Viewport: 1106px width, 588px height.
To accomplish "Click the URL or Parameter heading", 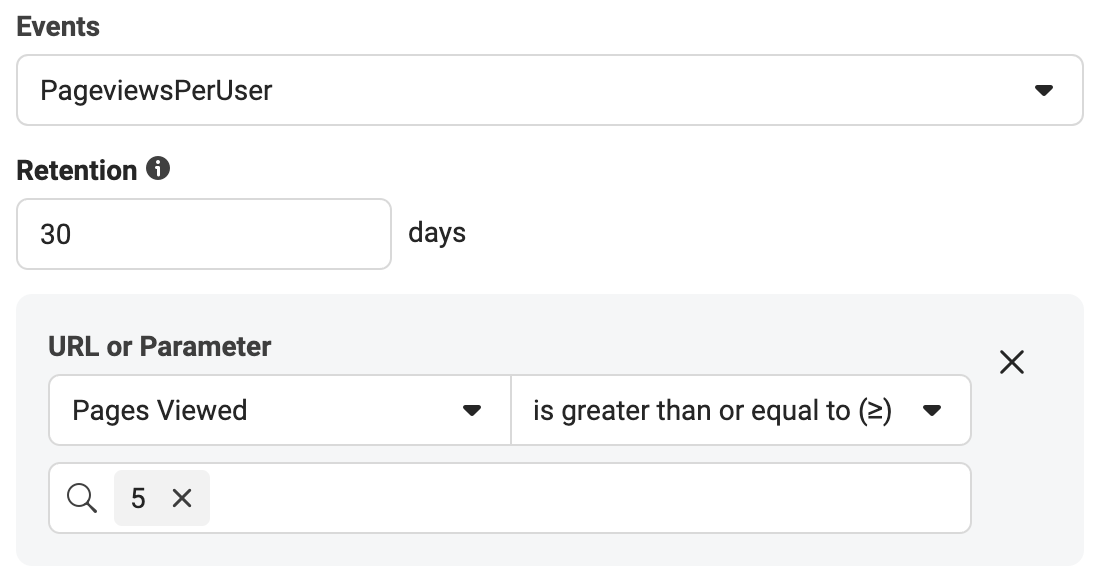I will [x=160, y=347].
